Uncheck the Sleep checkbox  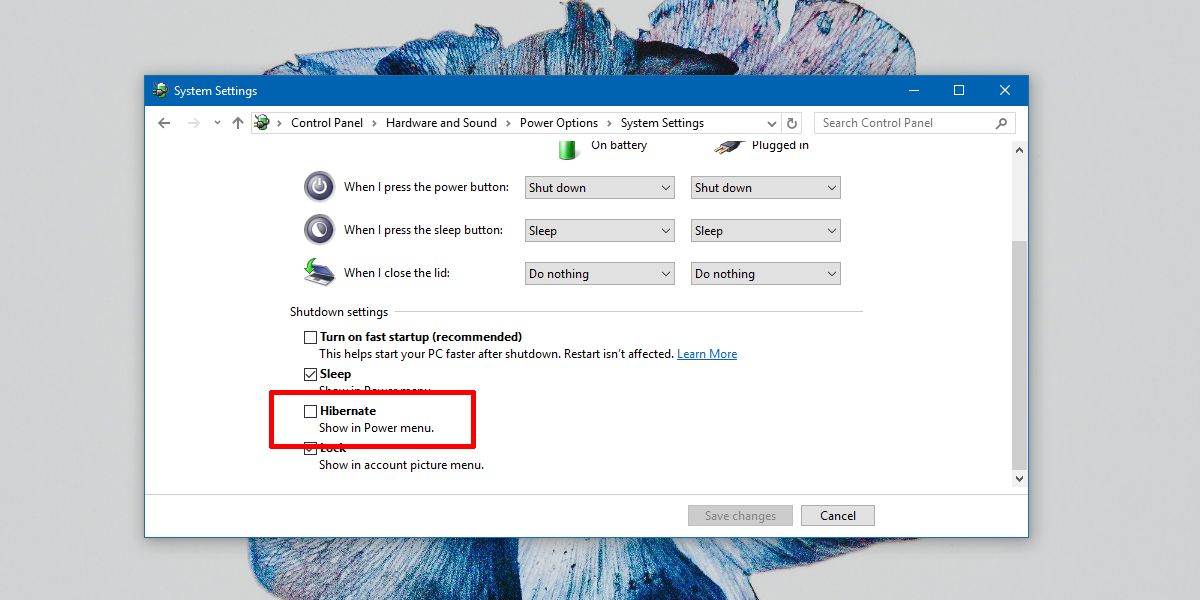click(x=311, y=374)
